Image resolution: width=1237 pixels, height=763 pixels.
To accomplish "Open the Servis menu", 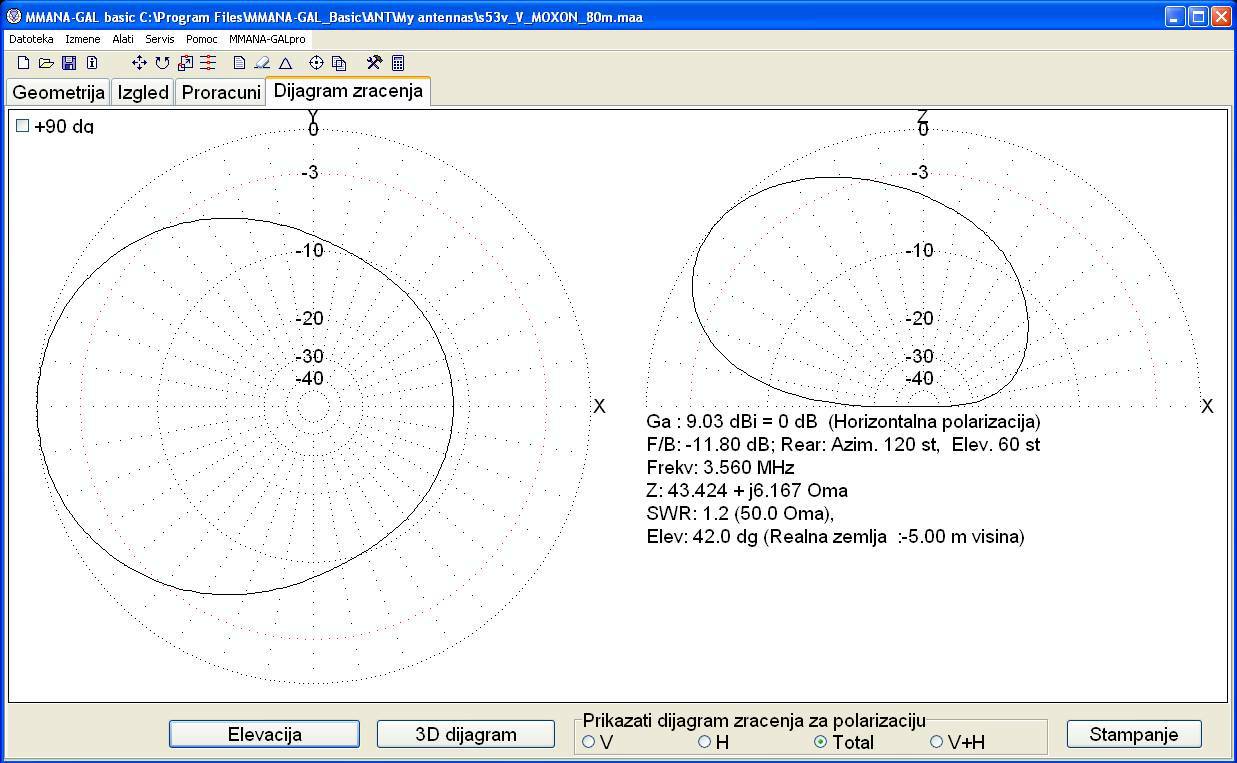I will tap(159, 39).
